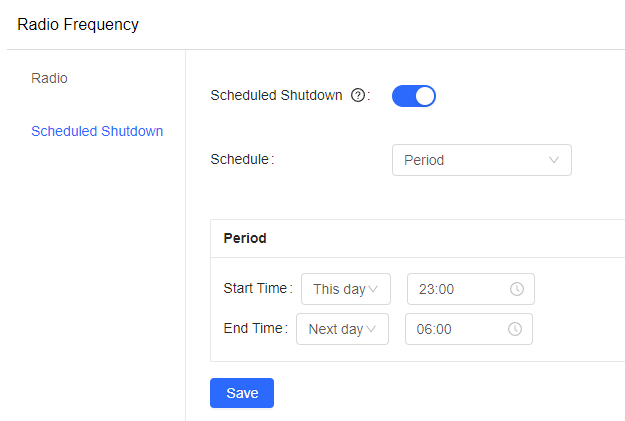This screenshot has height=421, width=625.
Task: Expand the Start Time This day dropdown
Action: point(345,289)
